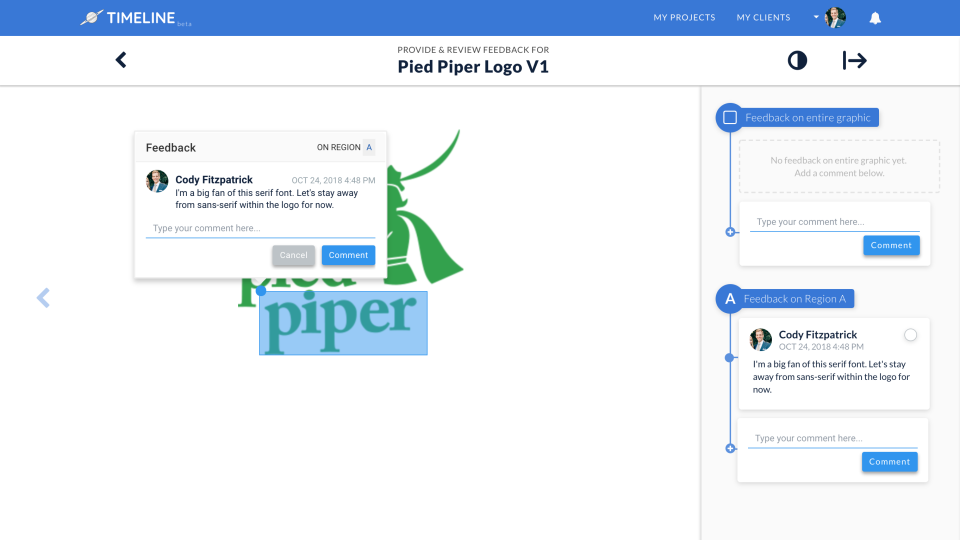Click the 'OCT 24, 2018 4:48 PM' timestamp in popup

point(333,181)
